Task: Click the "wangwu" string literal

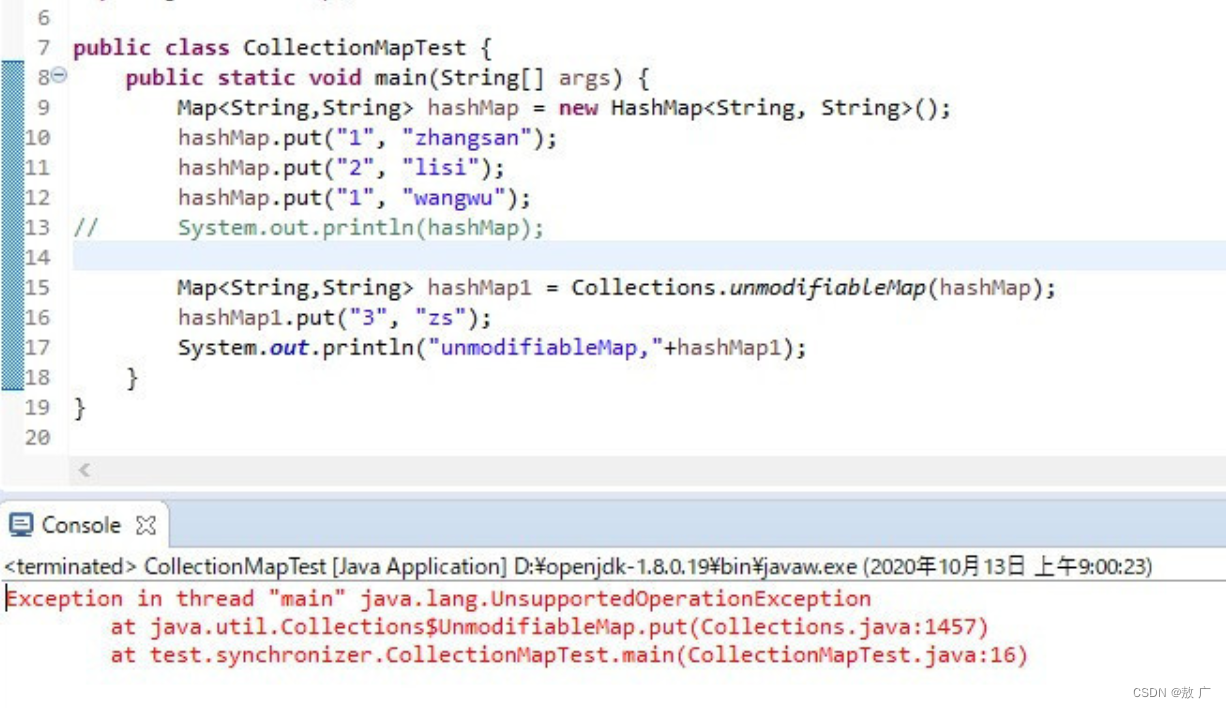Action: point(454,198)
